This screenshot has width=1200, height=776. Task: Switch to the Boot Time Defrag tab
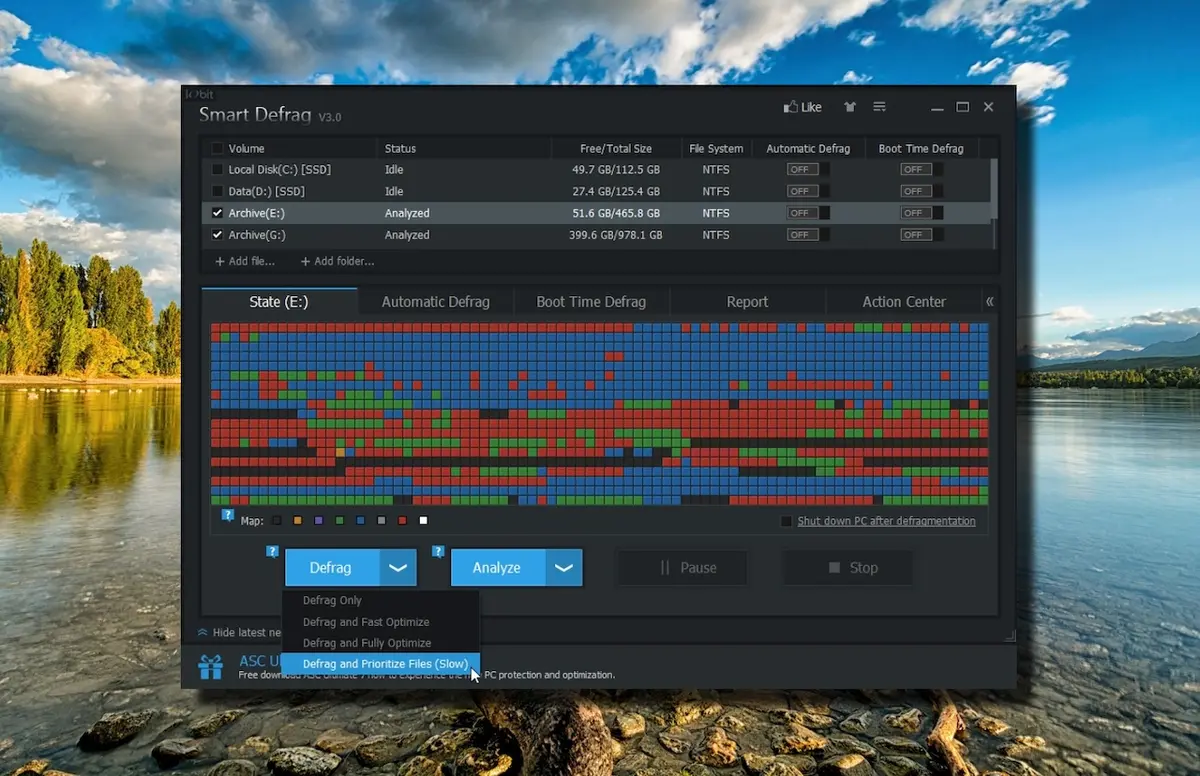coord(591,301)
